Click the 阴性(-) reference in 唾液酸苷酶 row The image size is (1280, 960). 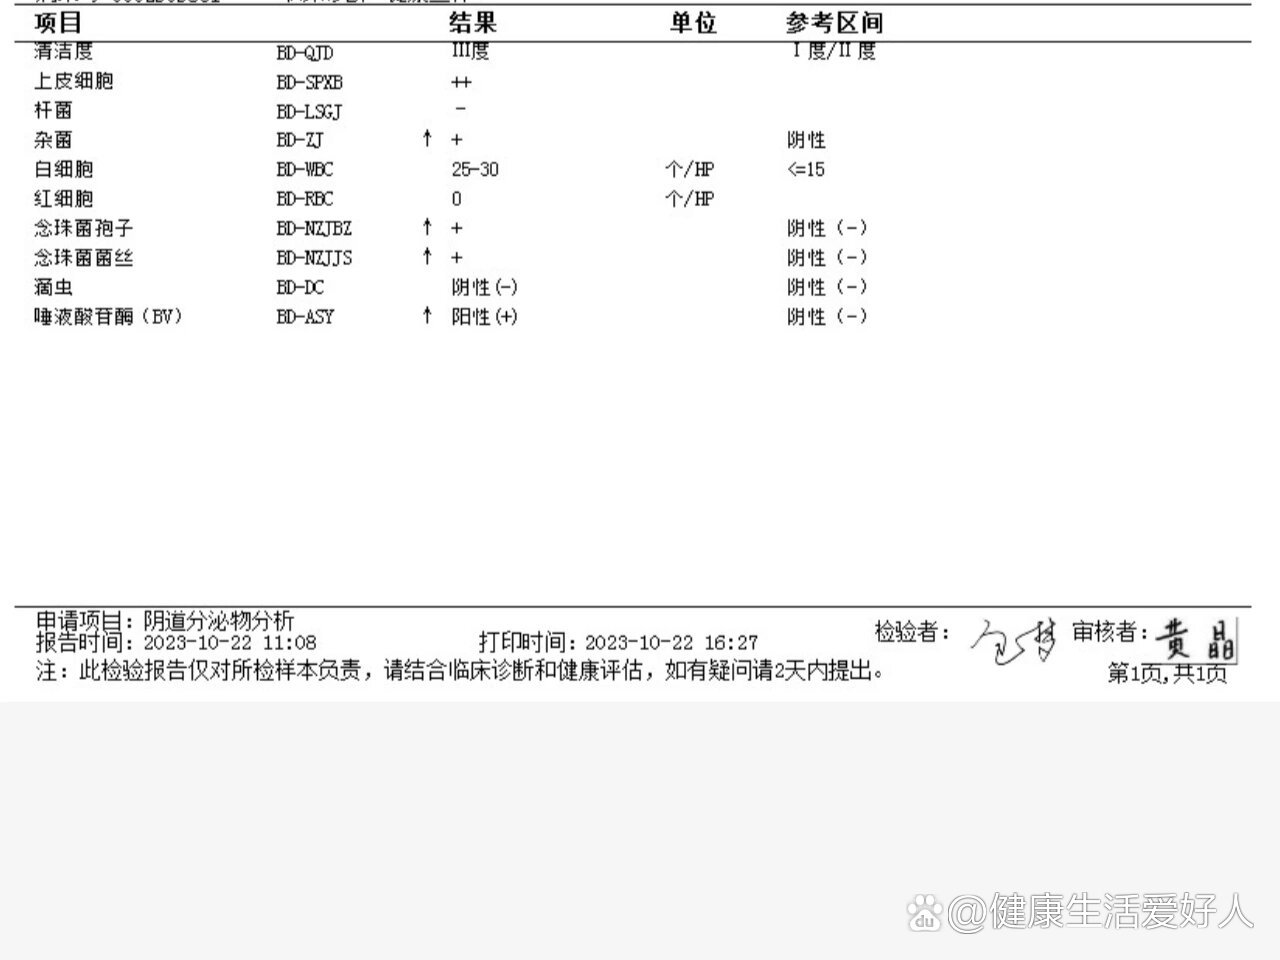[827, 316]
